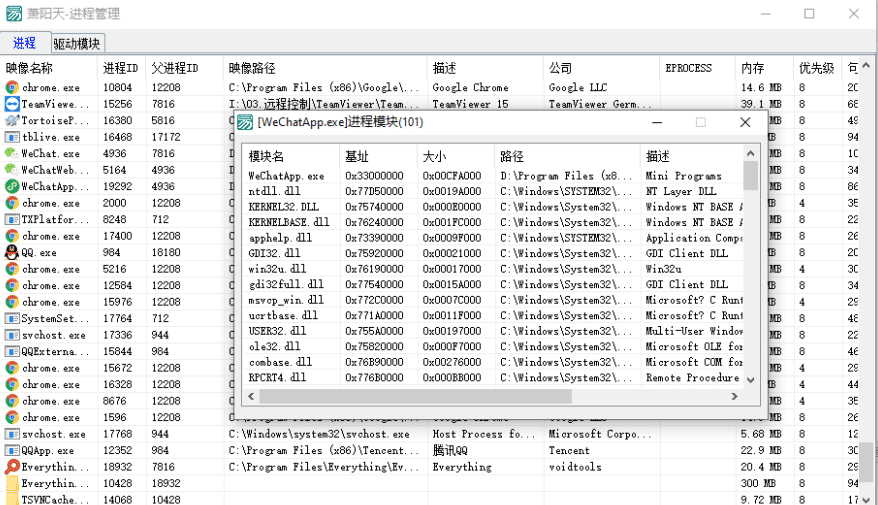Click the voidtools company cell
The height and width of the screenshot is (505, 878).
click(575, 467)
